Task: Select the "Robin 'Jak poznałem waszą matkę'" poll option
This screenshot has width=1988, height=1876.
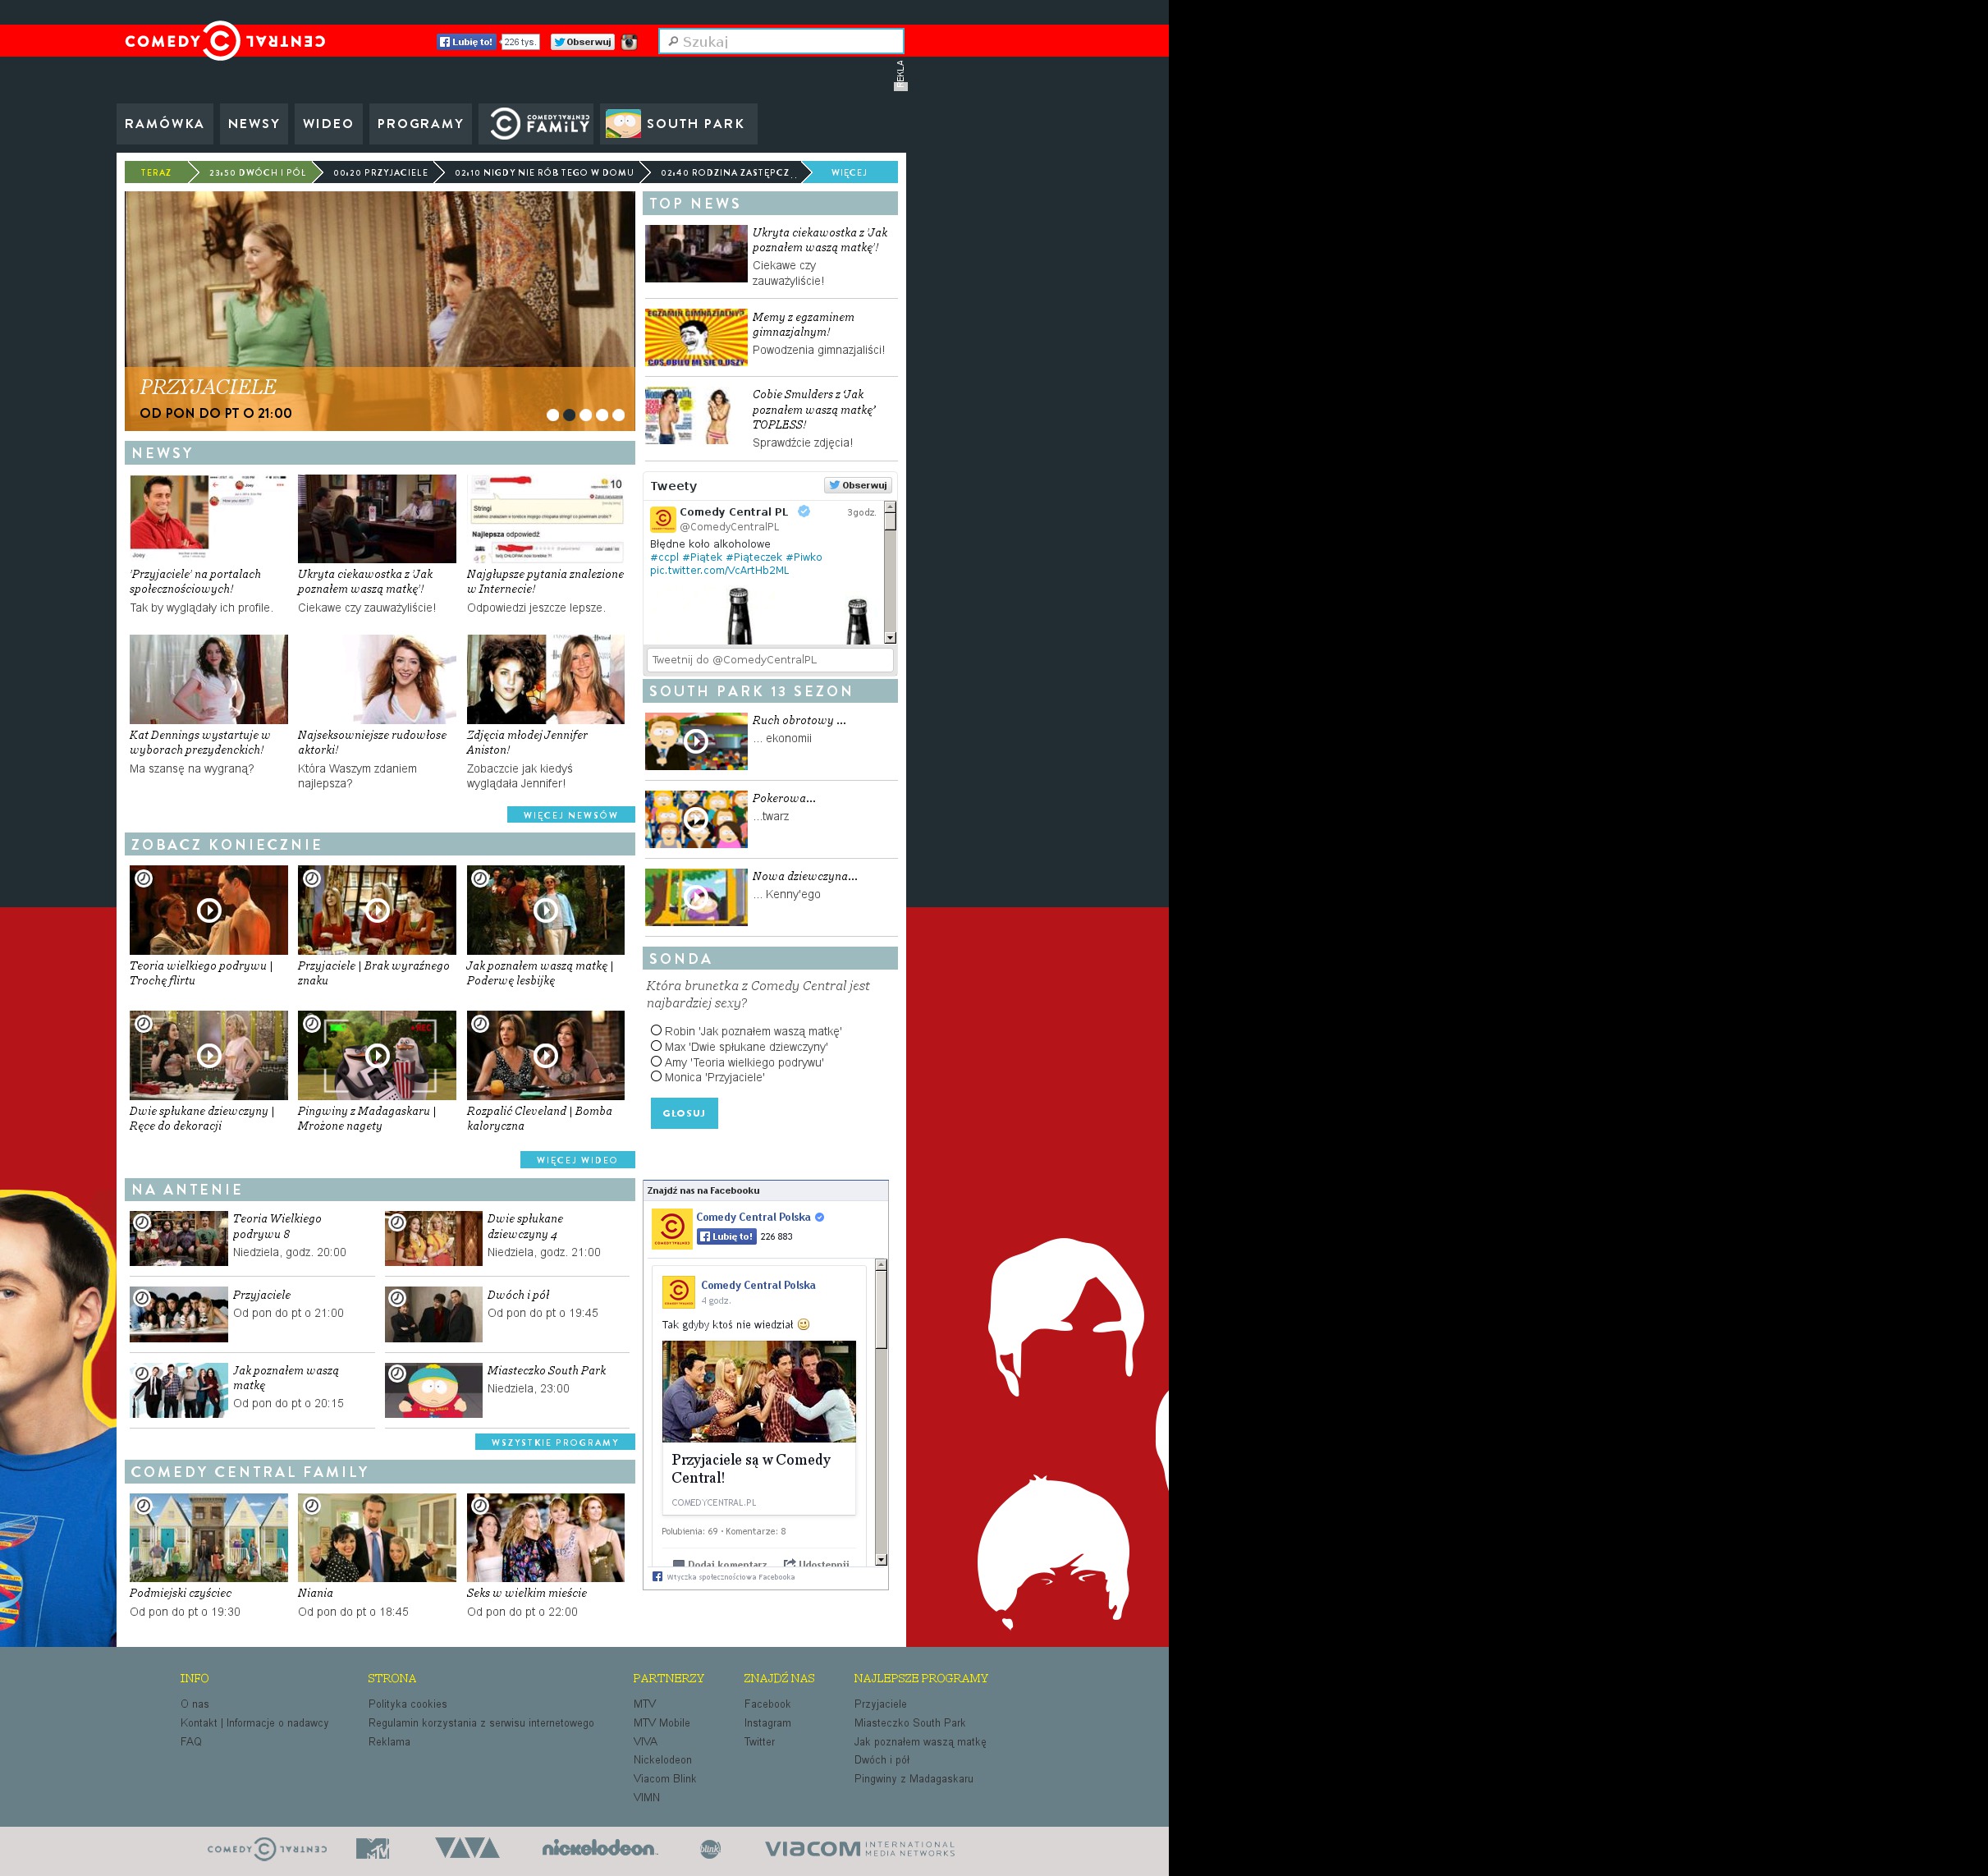Action: click(656, 1030)
